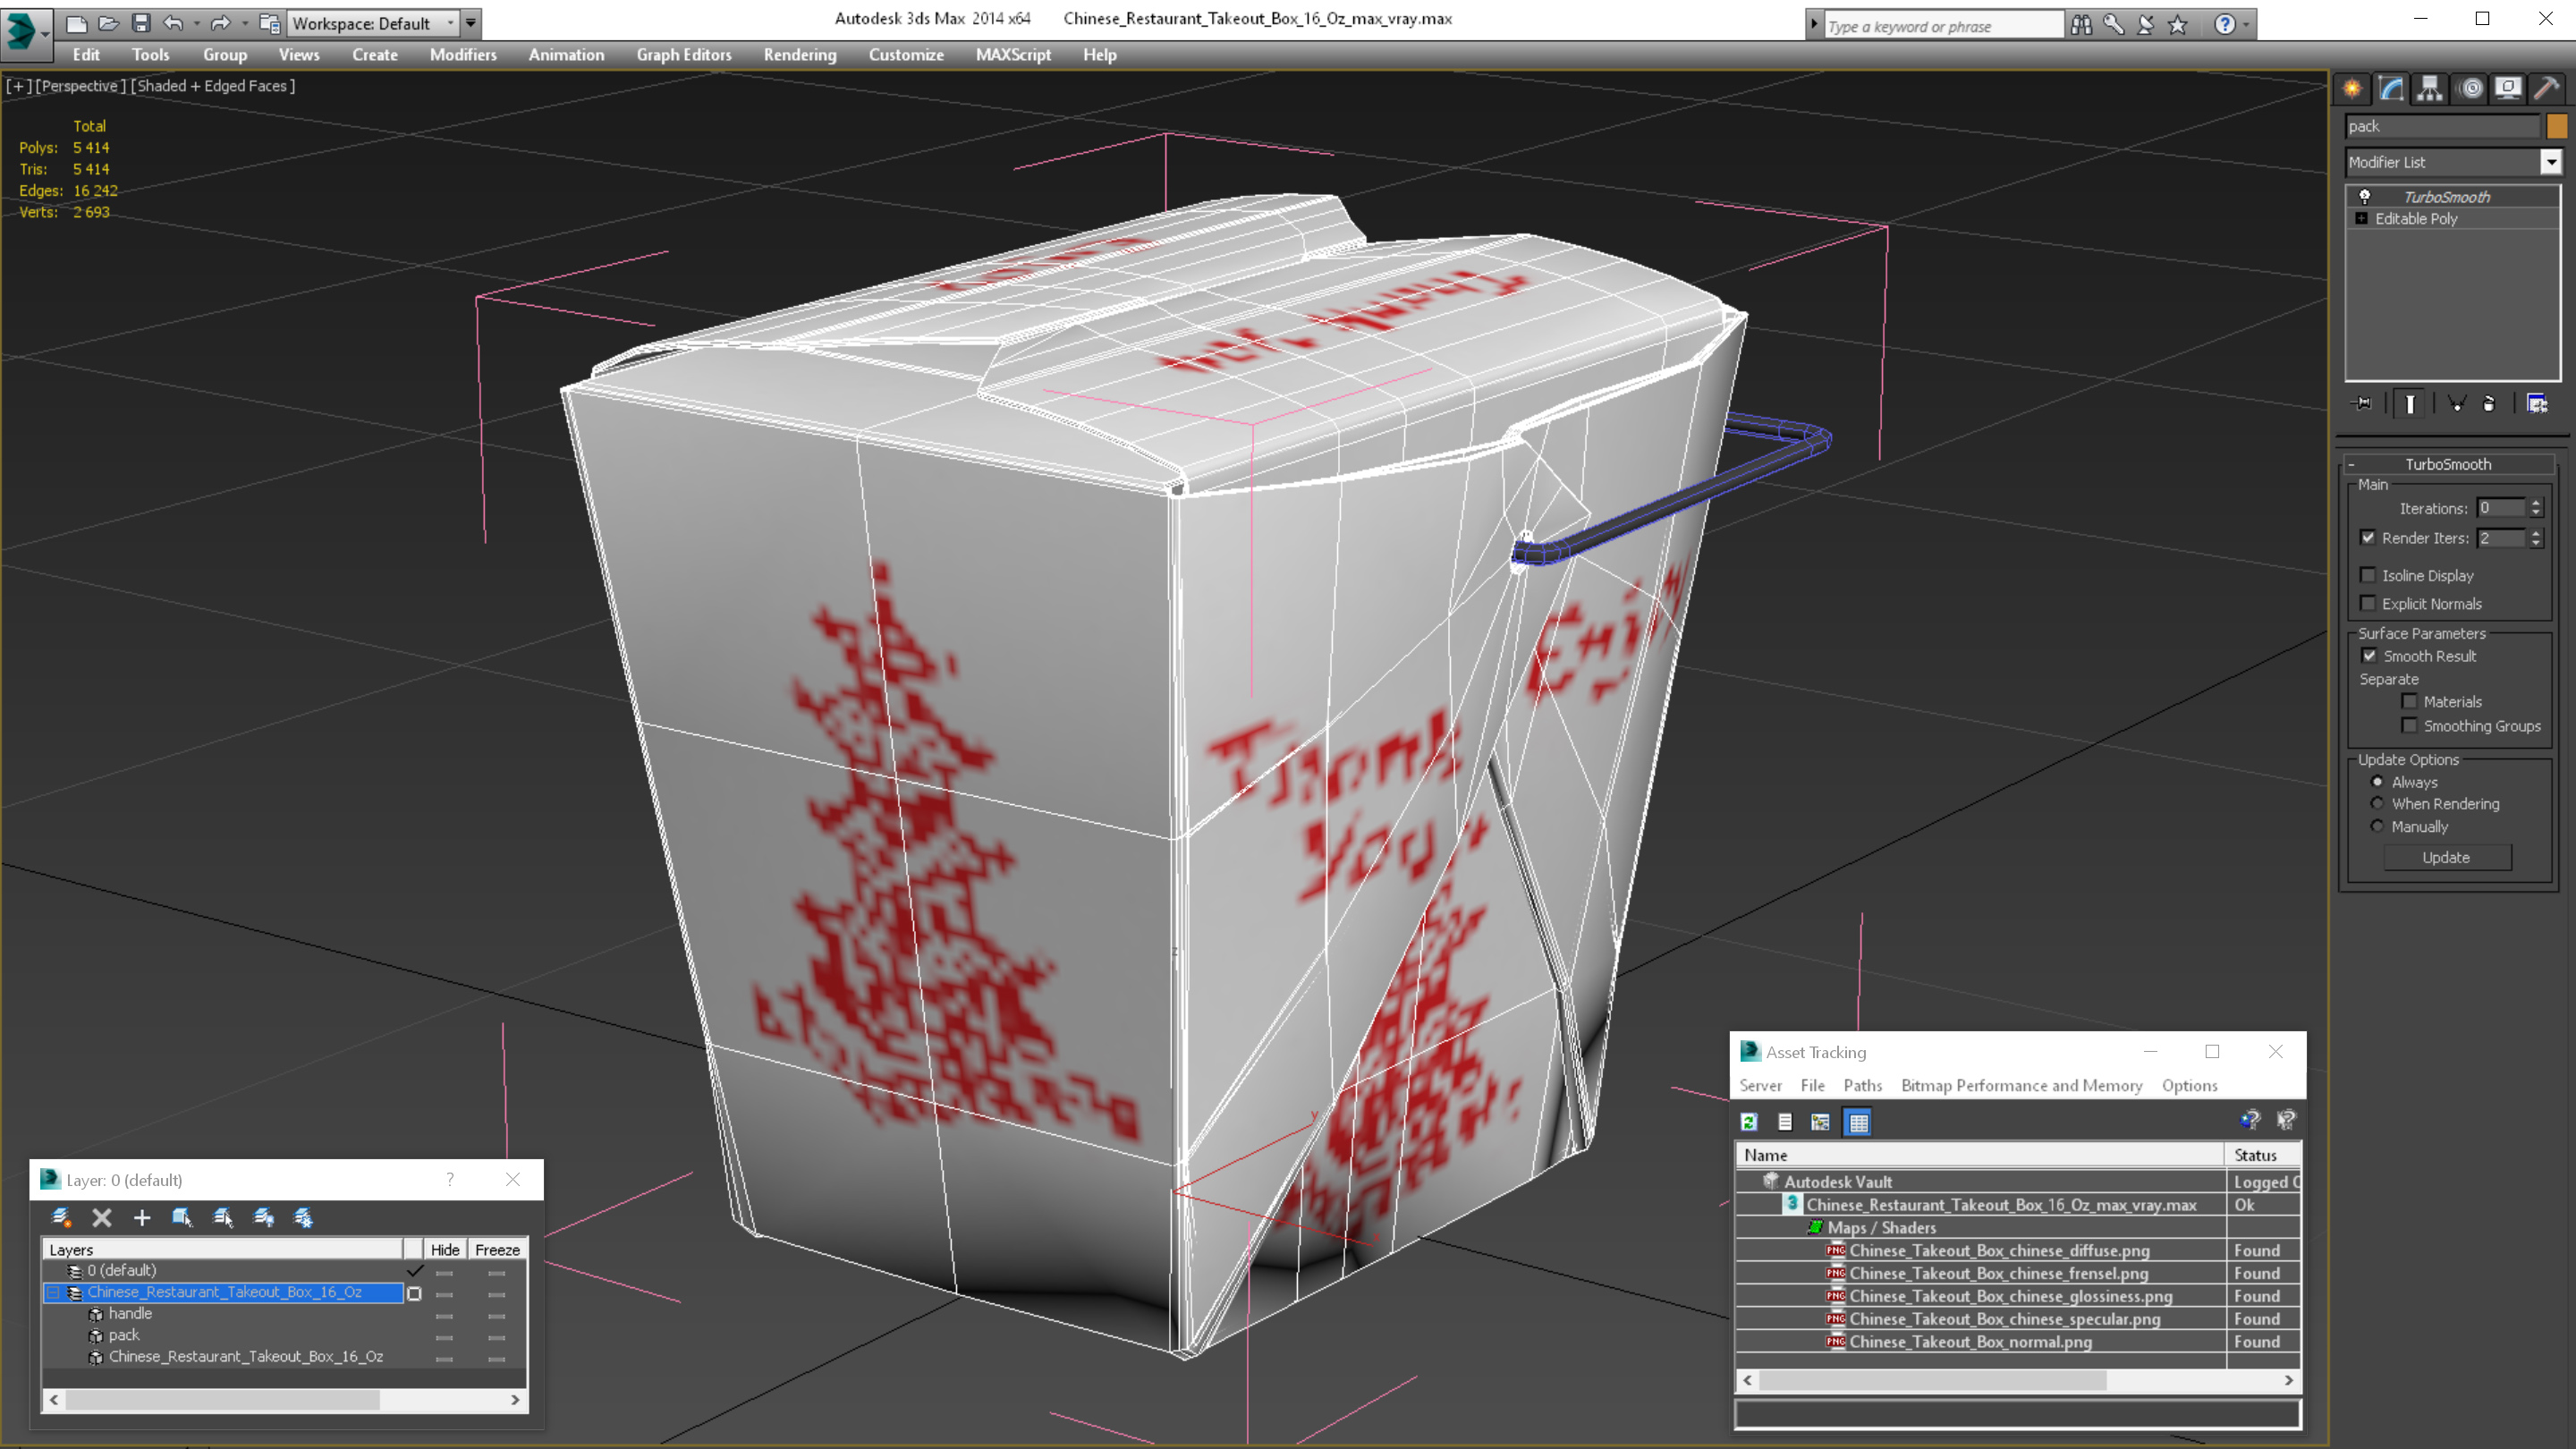The image size is (2576, 1449).
Task: Click Tree View icon in Asset Tracking toolbar
Action: coord(1821,1122)
